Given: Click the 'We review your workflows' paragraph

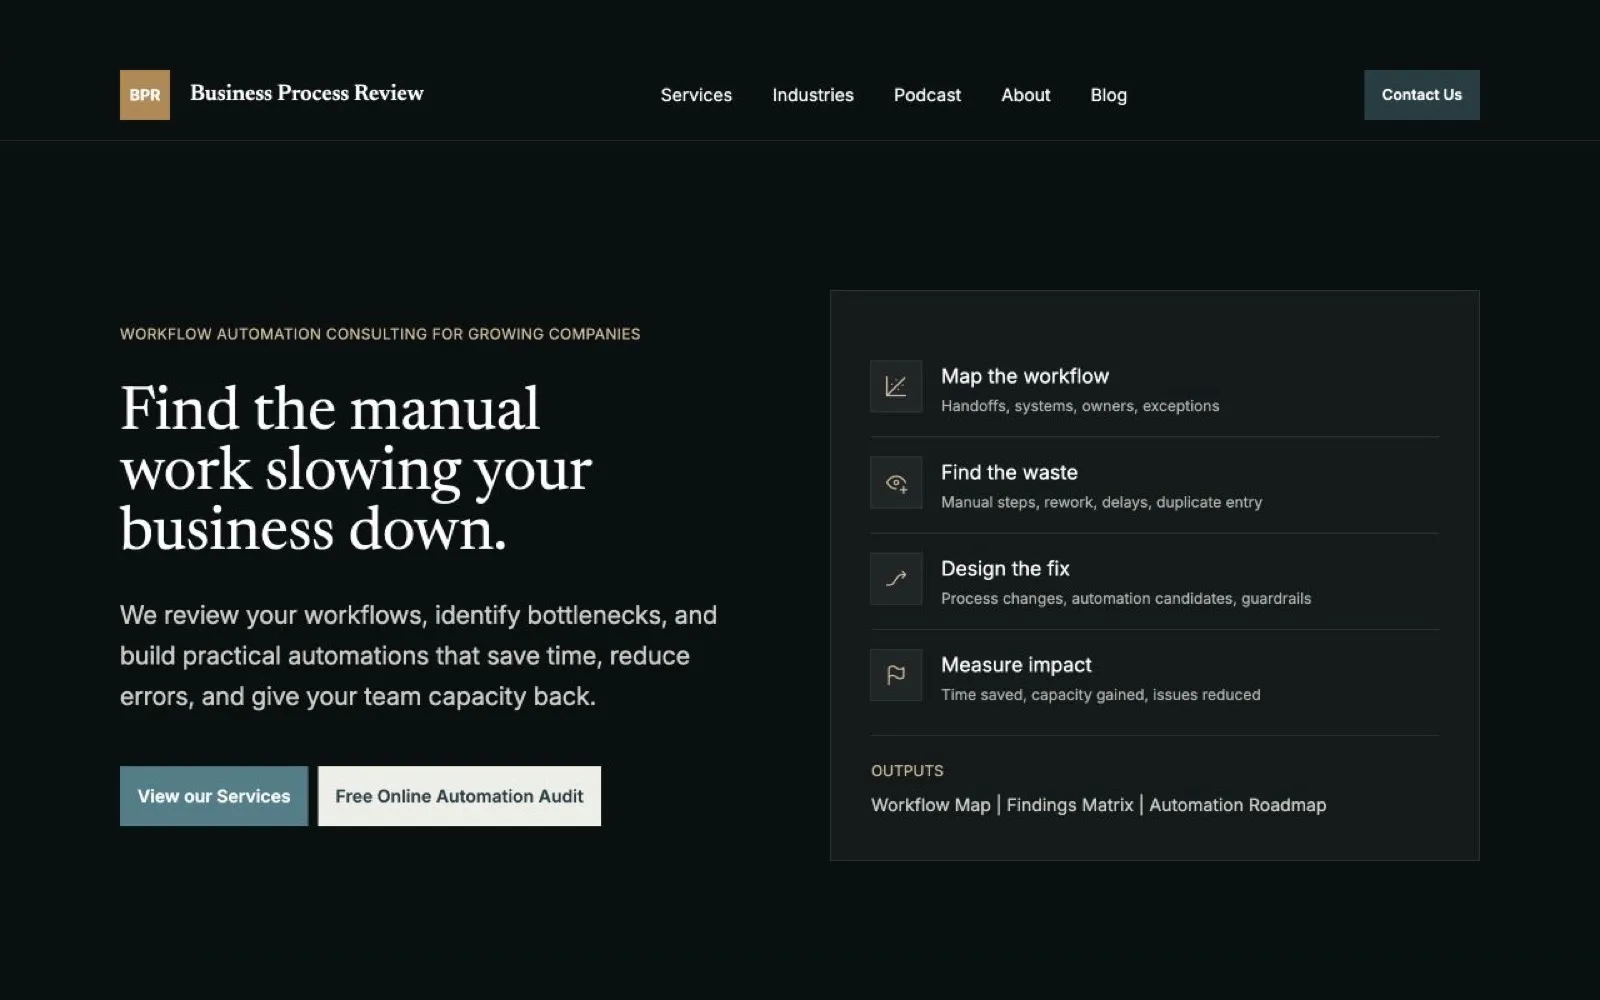Looking at the screenshot, I should pyautogui.click(x=418, y=656).
